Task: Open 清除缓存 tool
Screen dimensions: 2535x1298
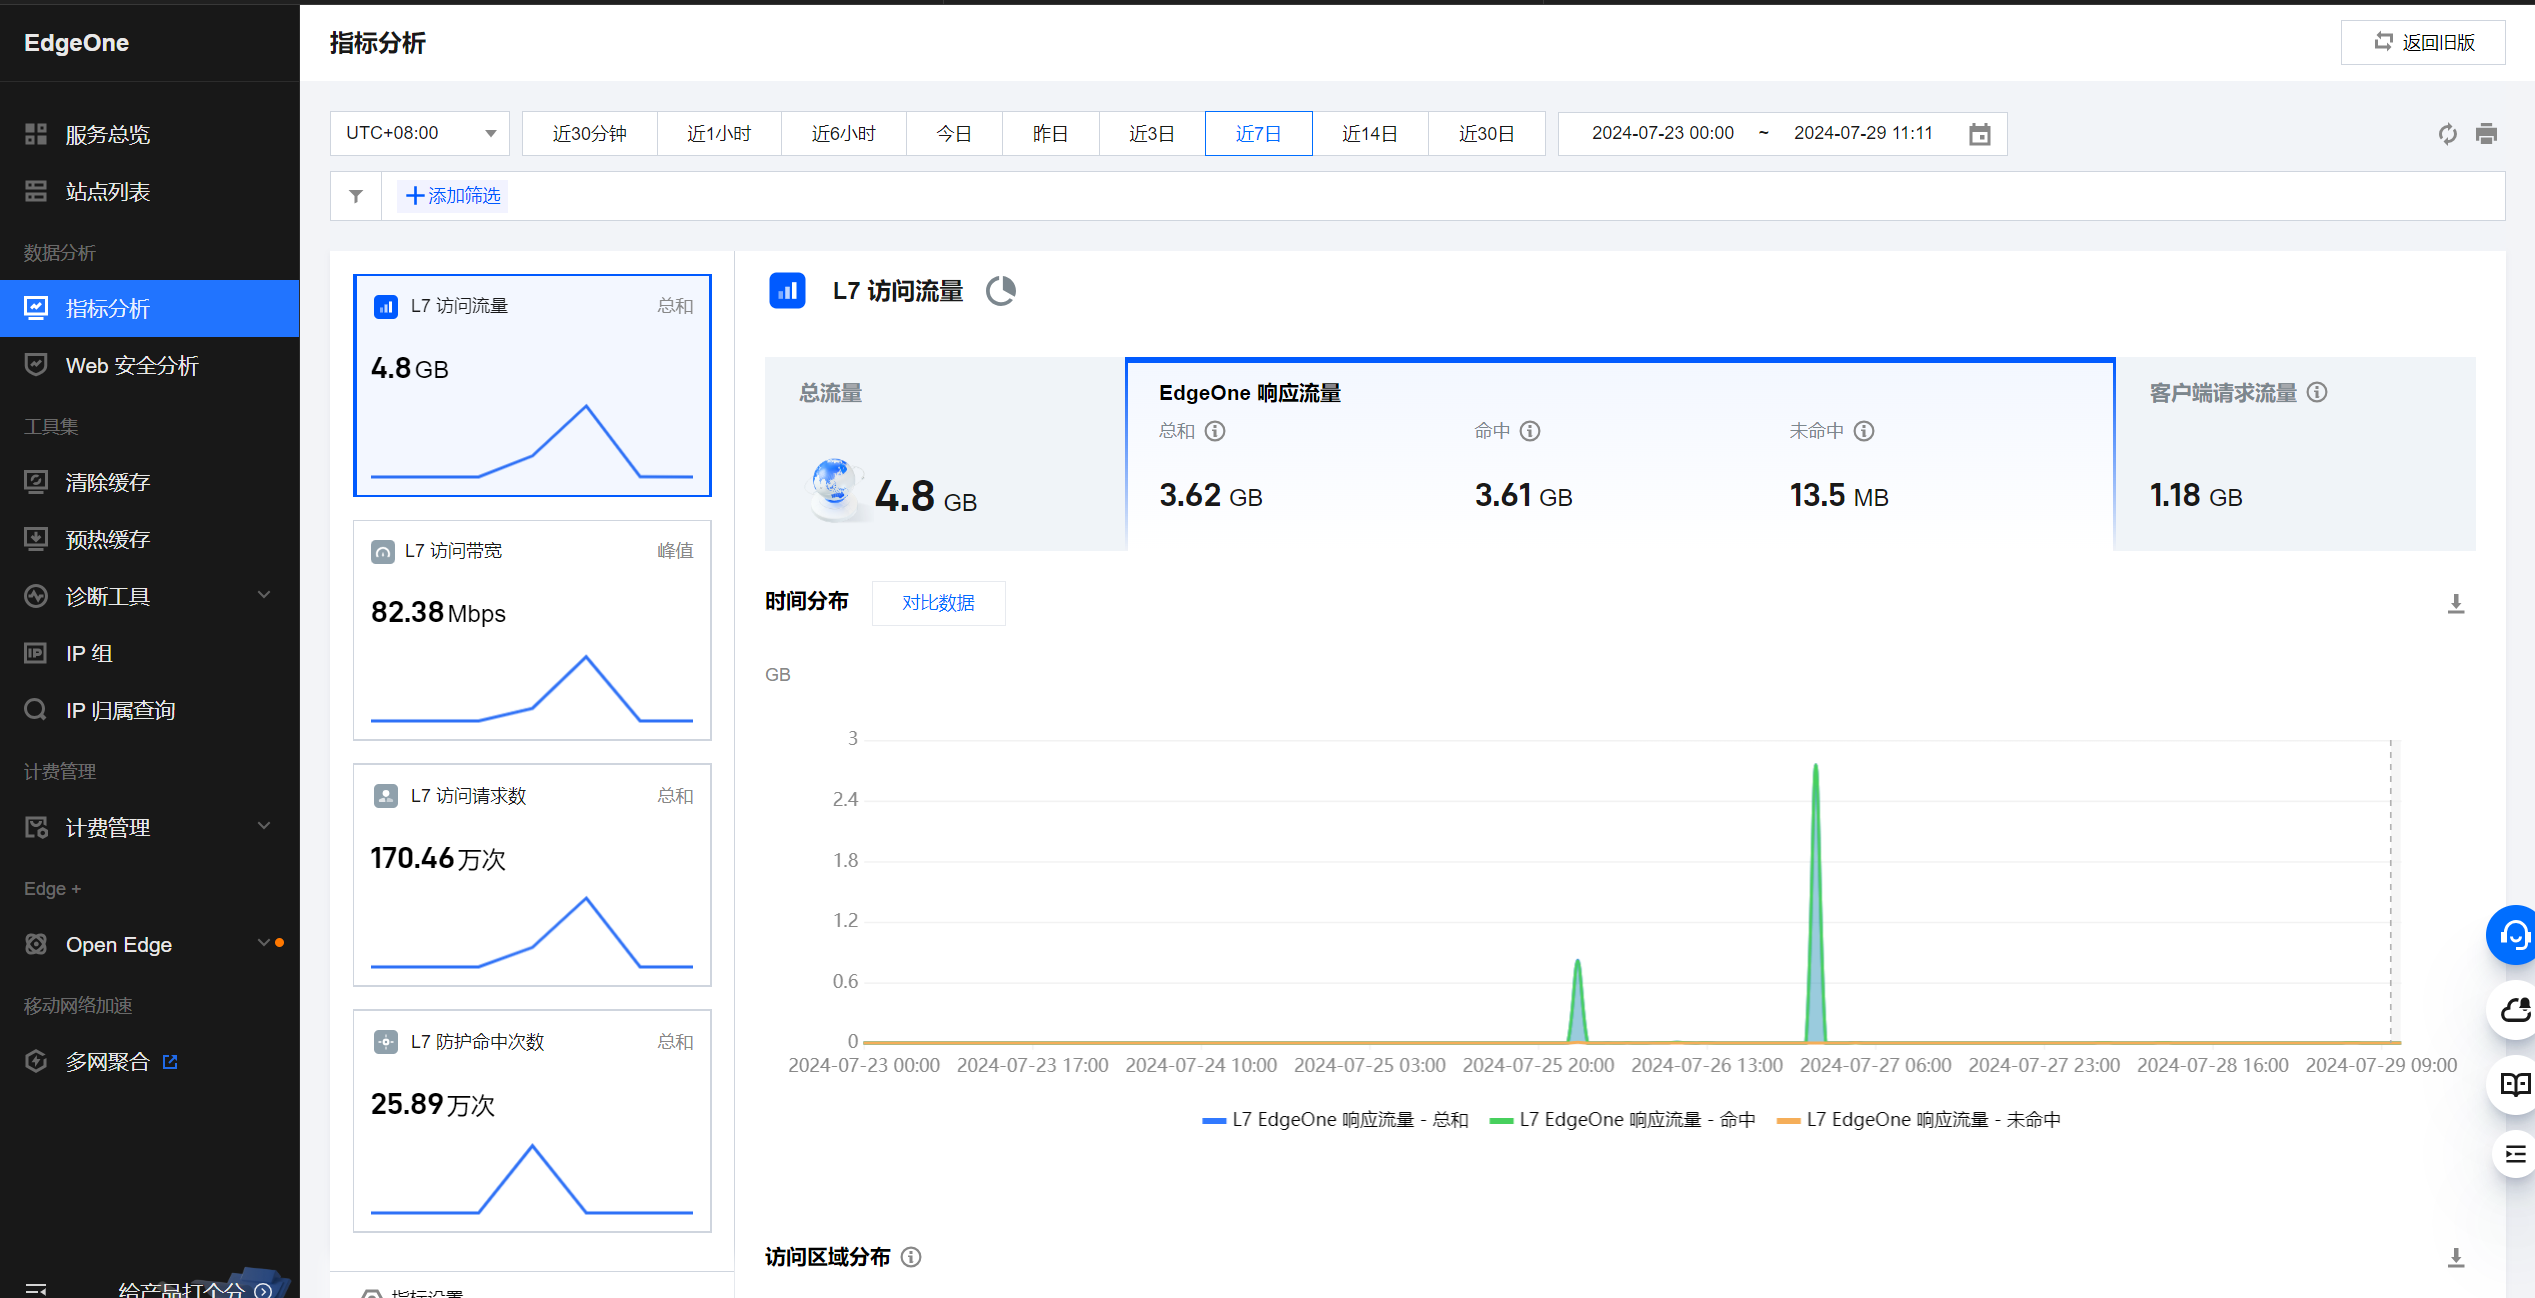Action: coord(150,482)
